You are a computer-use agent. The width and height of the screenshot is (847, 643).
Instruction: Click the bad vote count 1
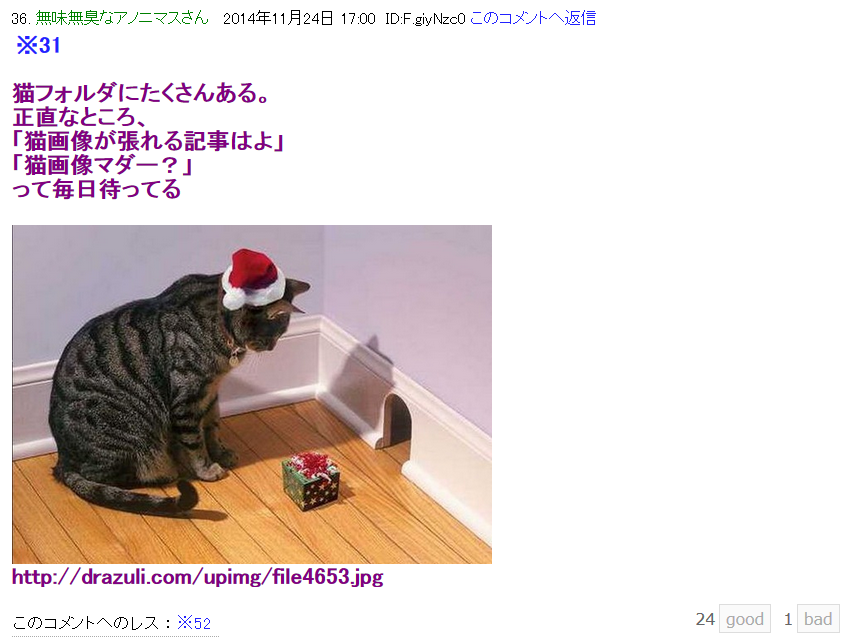pyautogui.click(x=788, y=619)
